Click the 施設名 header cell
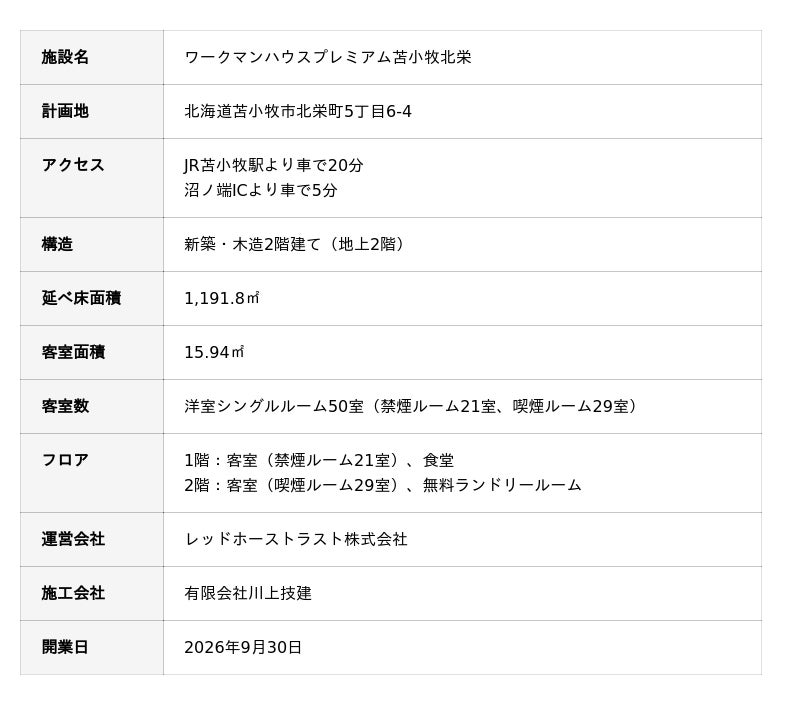This screenshot has height=705, width=800. click(x=65, y=57)
